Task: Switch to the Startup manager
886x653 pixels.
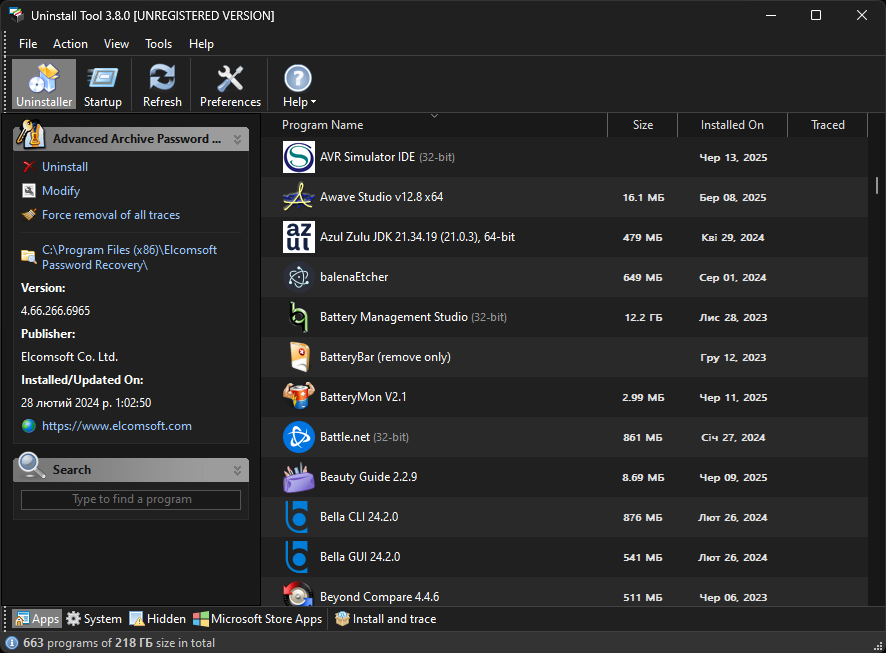Action: 103,85
